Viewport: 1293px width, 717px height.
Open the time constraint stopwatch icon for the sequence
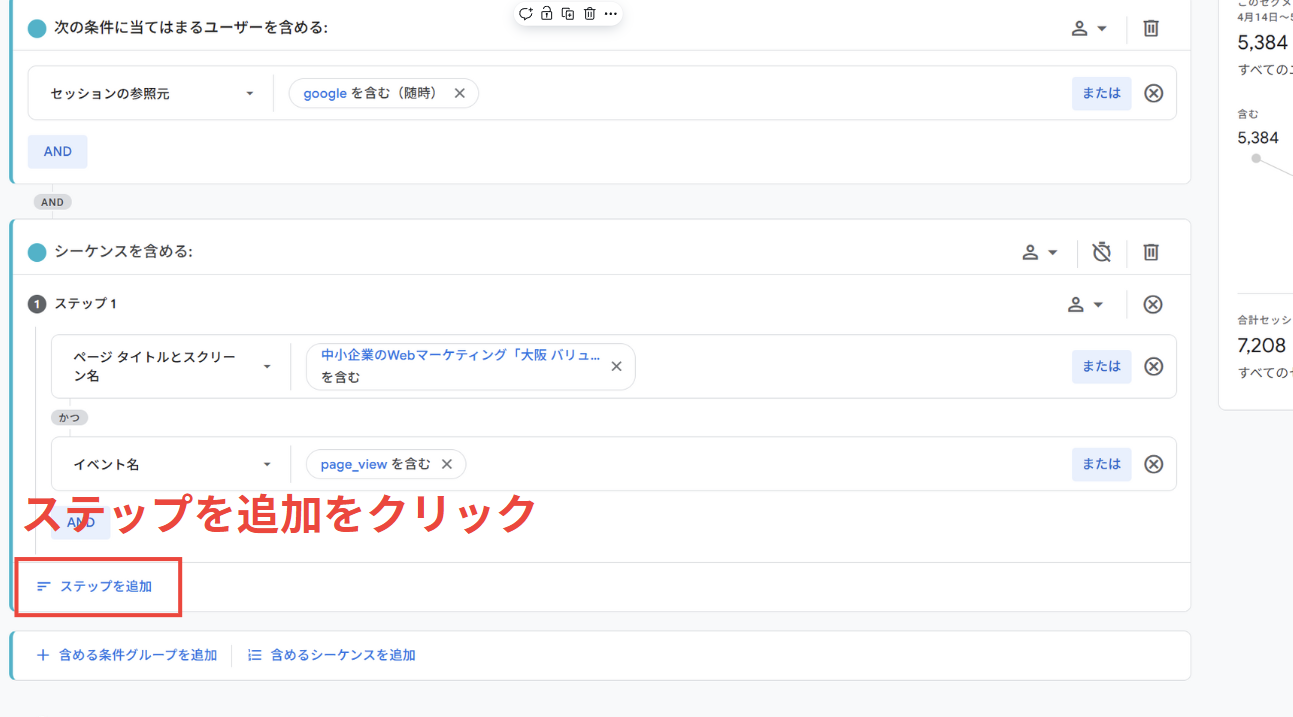pyautogui.click(x=1102, y=252)
